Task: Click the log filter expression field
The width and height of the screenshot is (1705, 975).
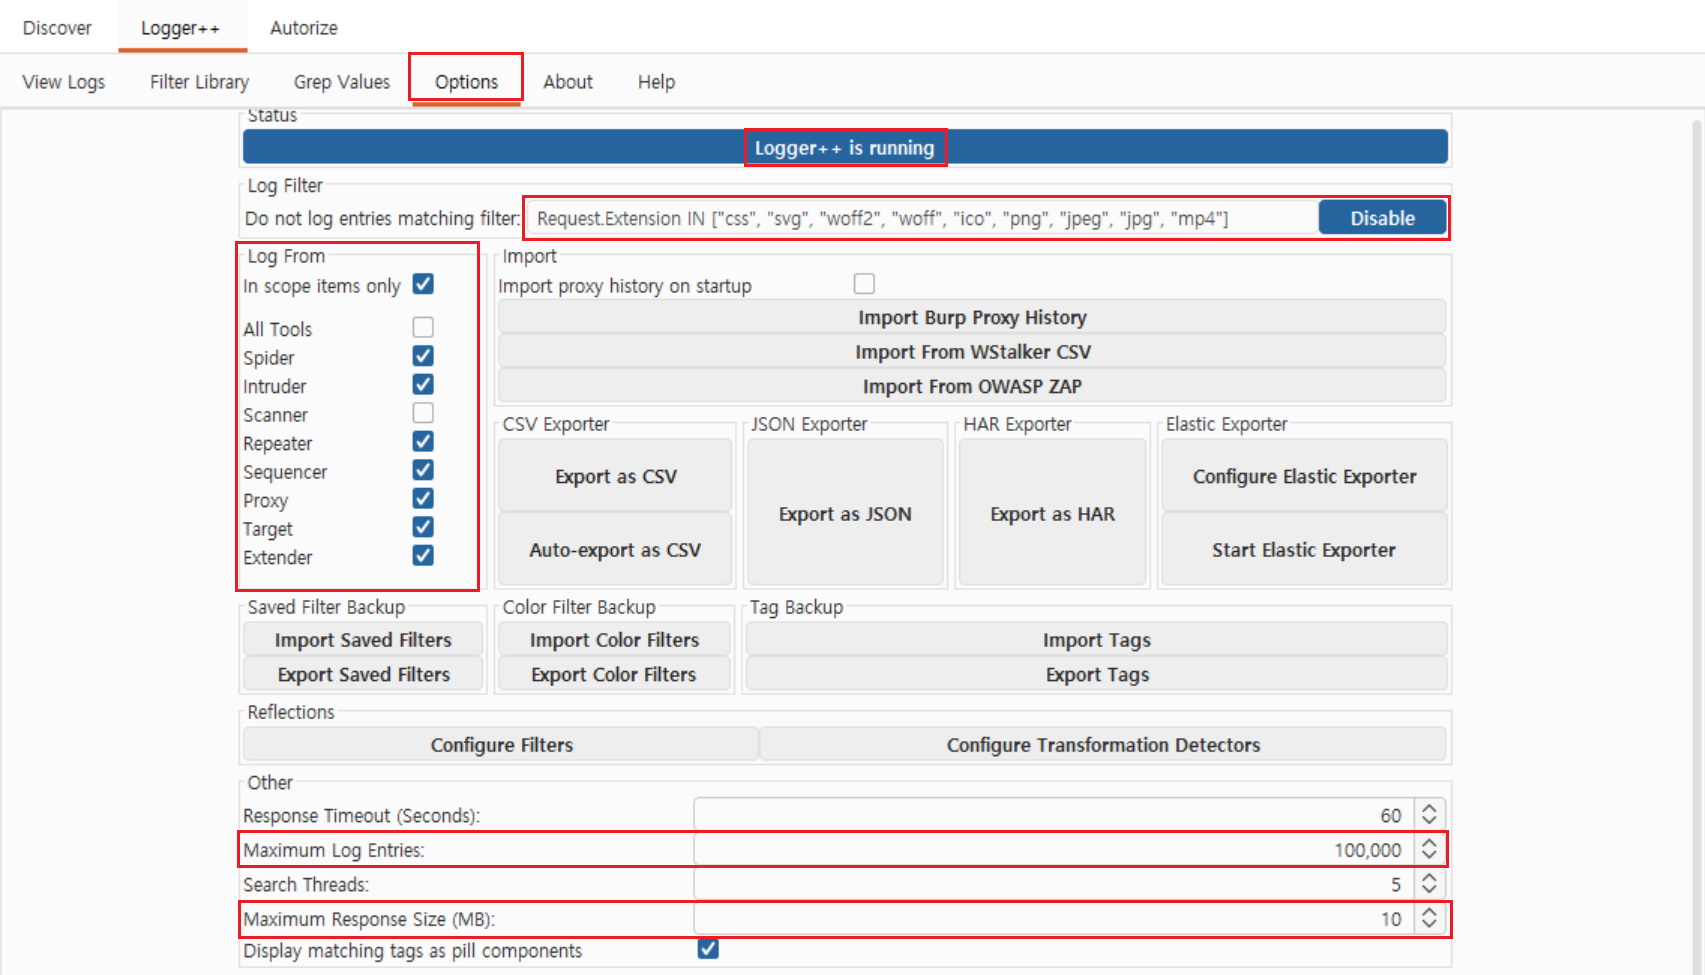Action: (x=923, y=218)
